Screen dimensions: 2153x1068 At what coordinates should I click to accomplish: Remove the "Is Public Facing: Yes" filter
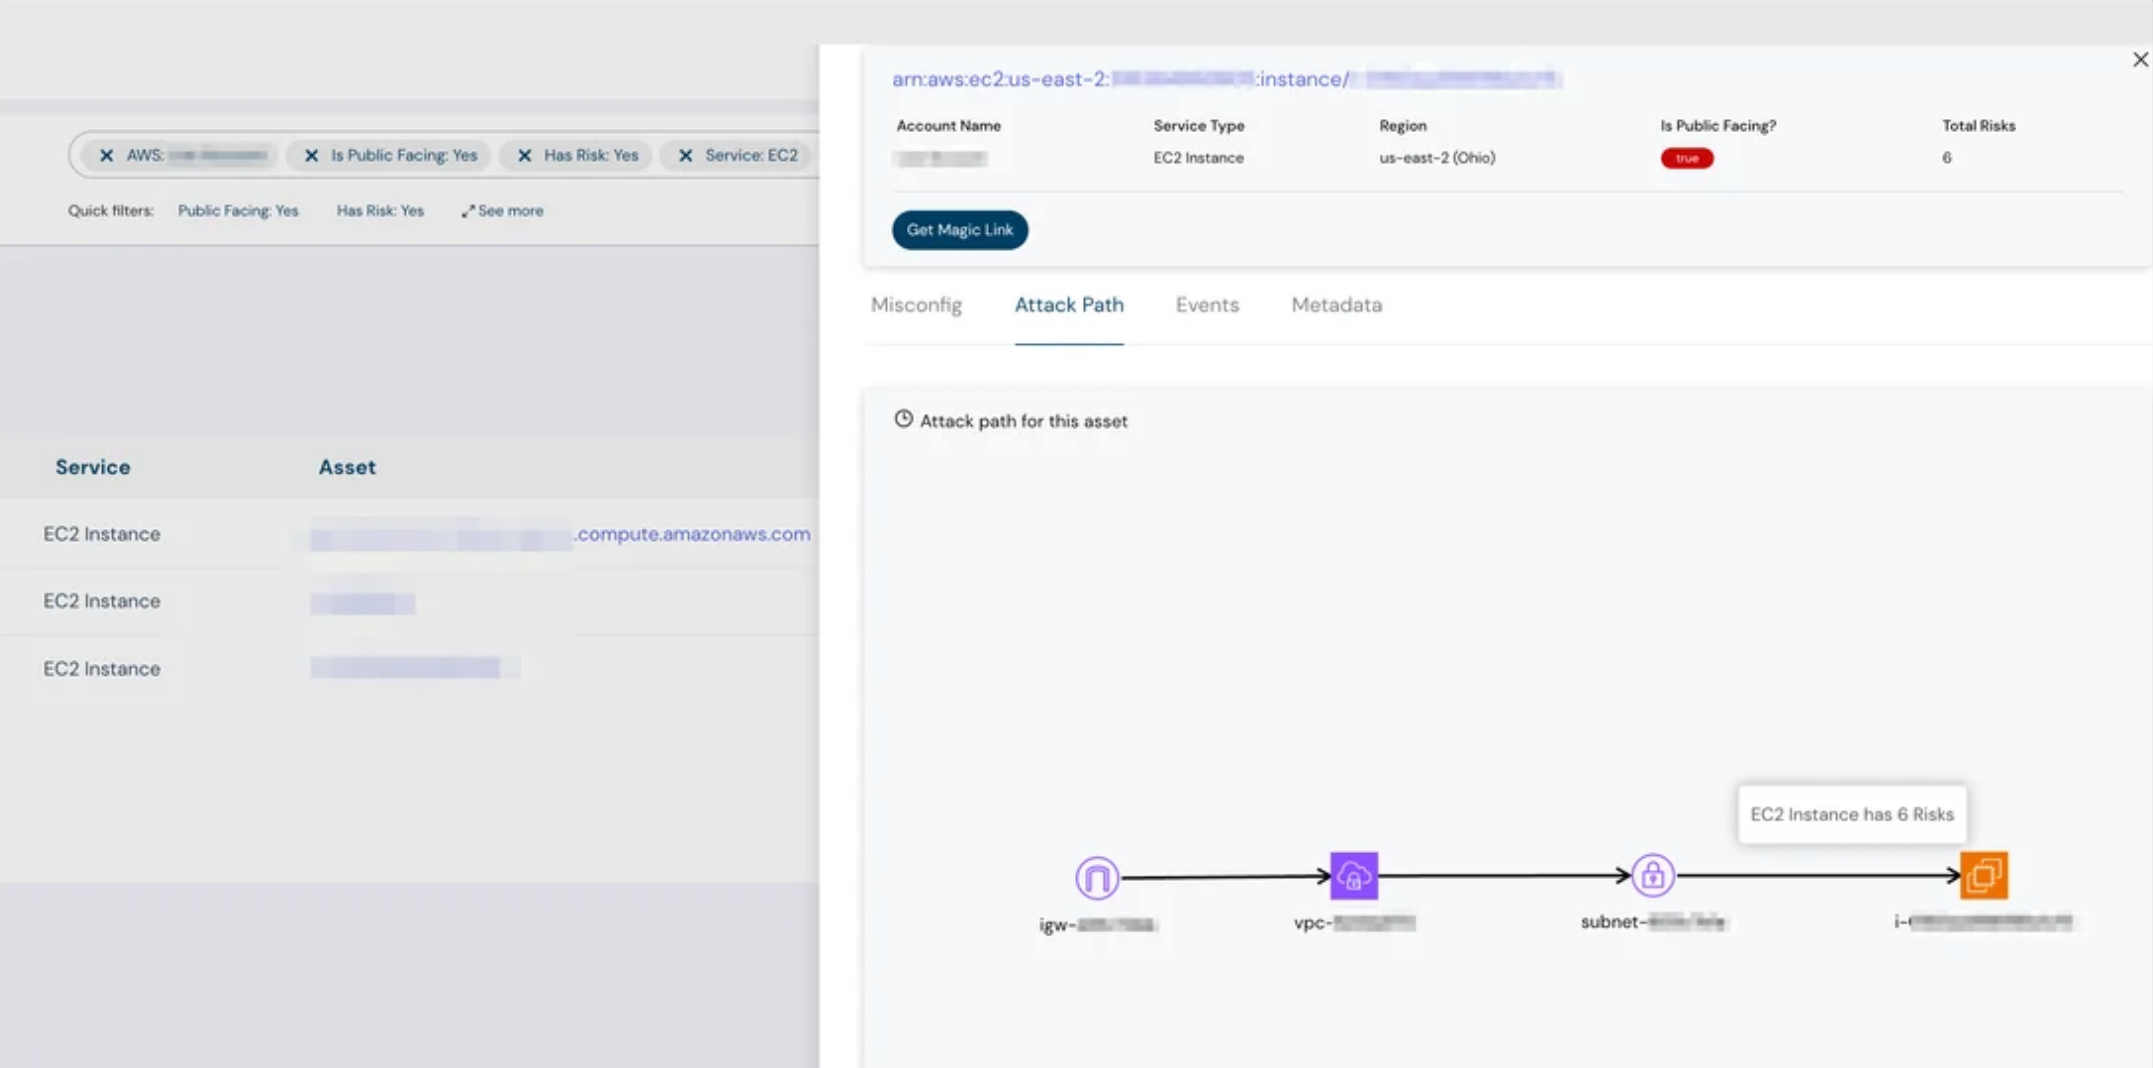[x=310, y=155]
